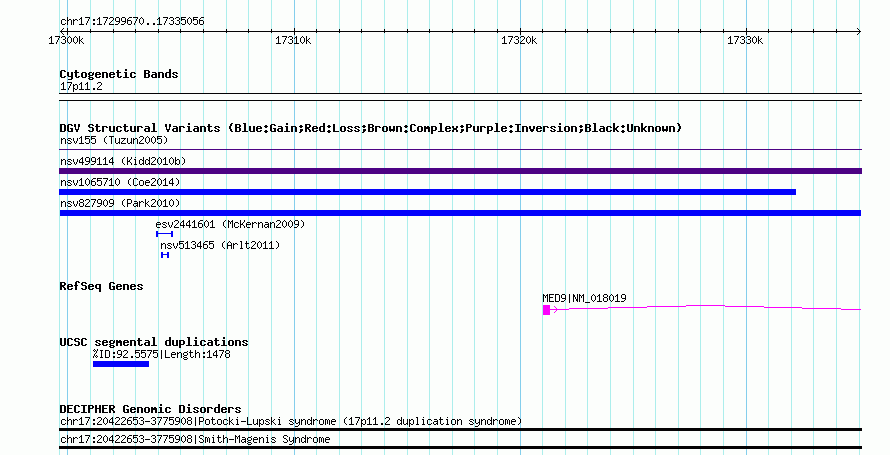The image size is (890, 455).
Task: Select the magenta MED9 first exon box
Action: coord(547,310)
